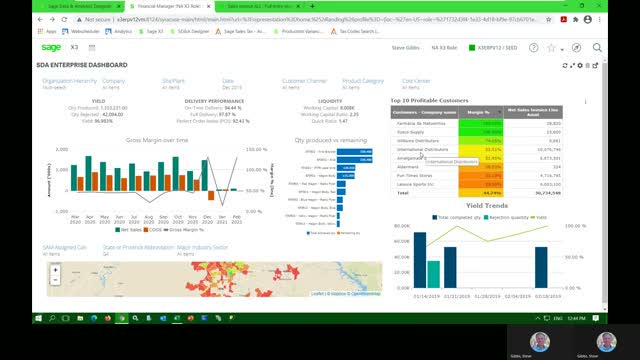Image resolution: width=640 pixels, height=360 pixels.
Task: Zoom out on the map
Action: [56, 280]
